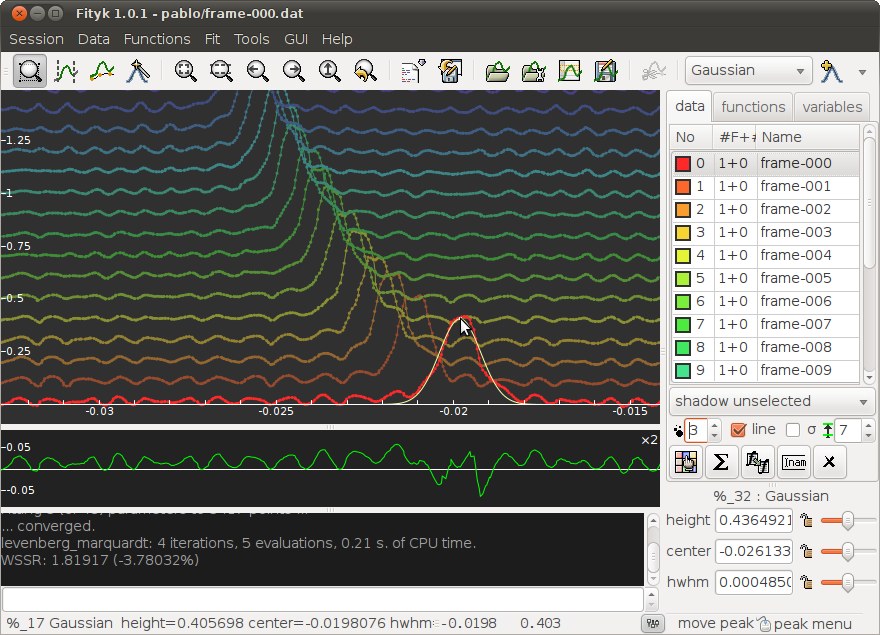Decrease the value 7 spinner
The image size is (880, 635).
[x=868, y=436]
